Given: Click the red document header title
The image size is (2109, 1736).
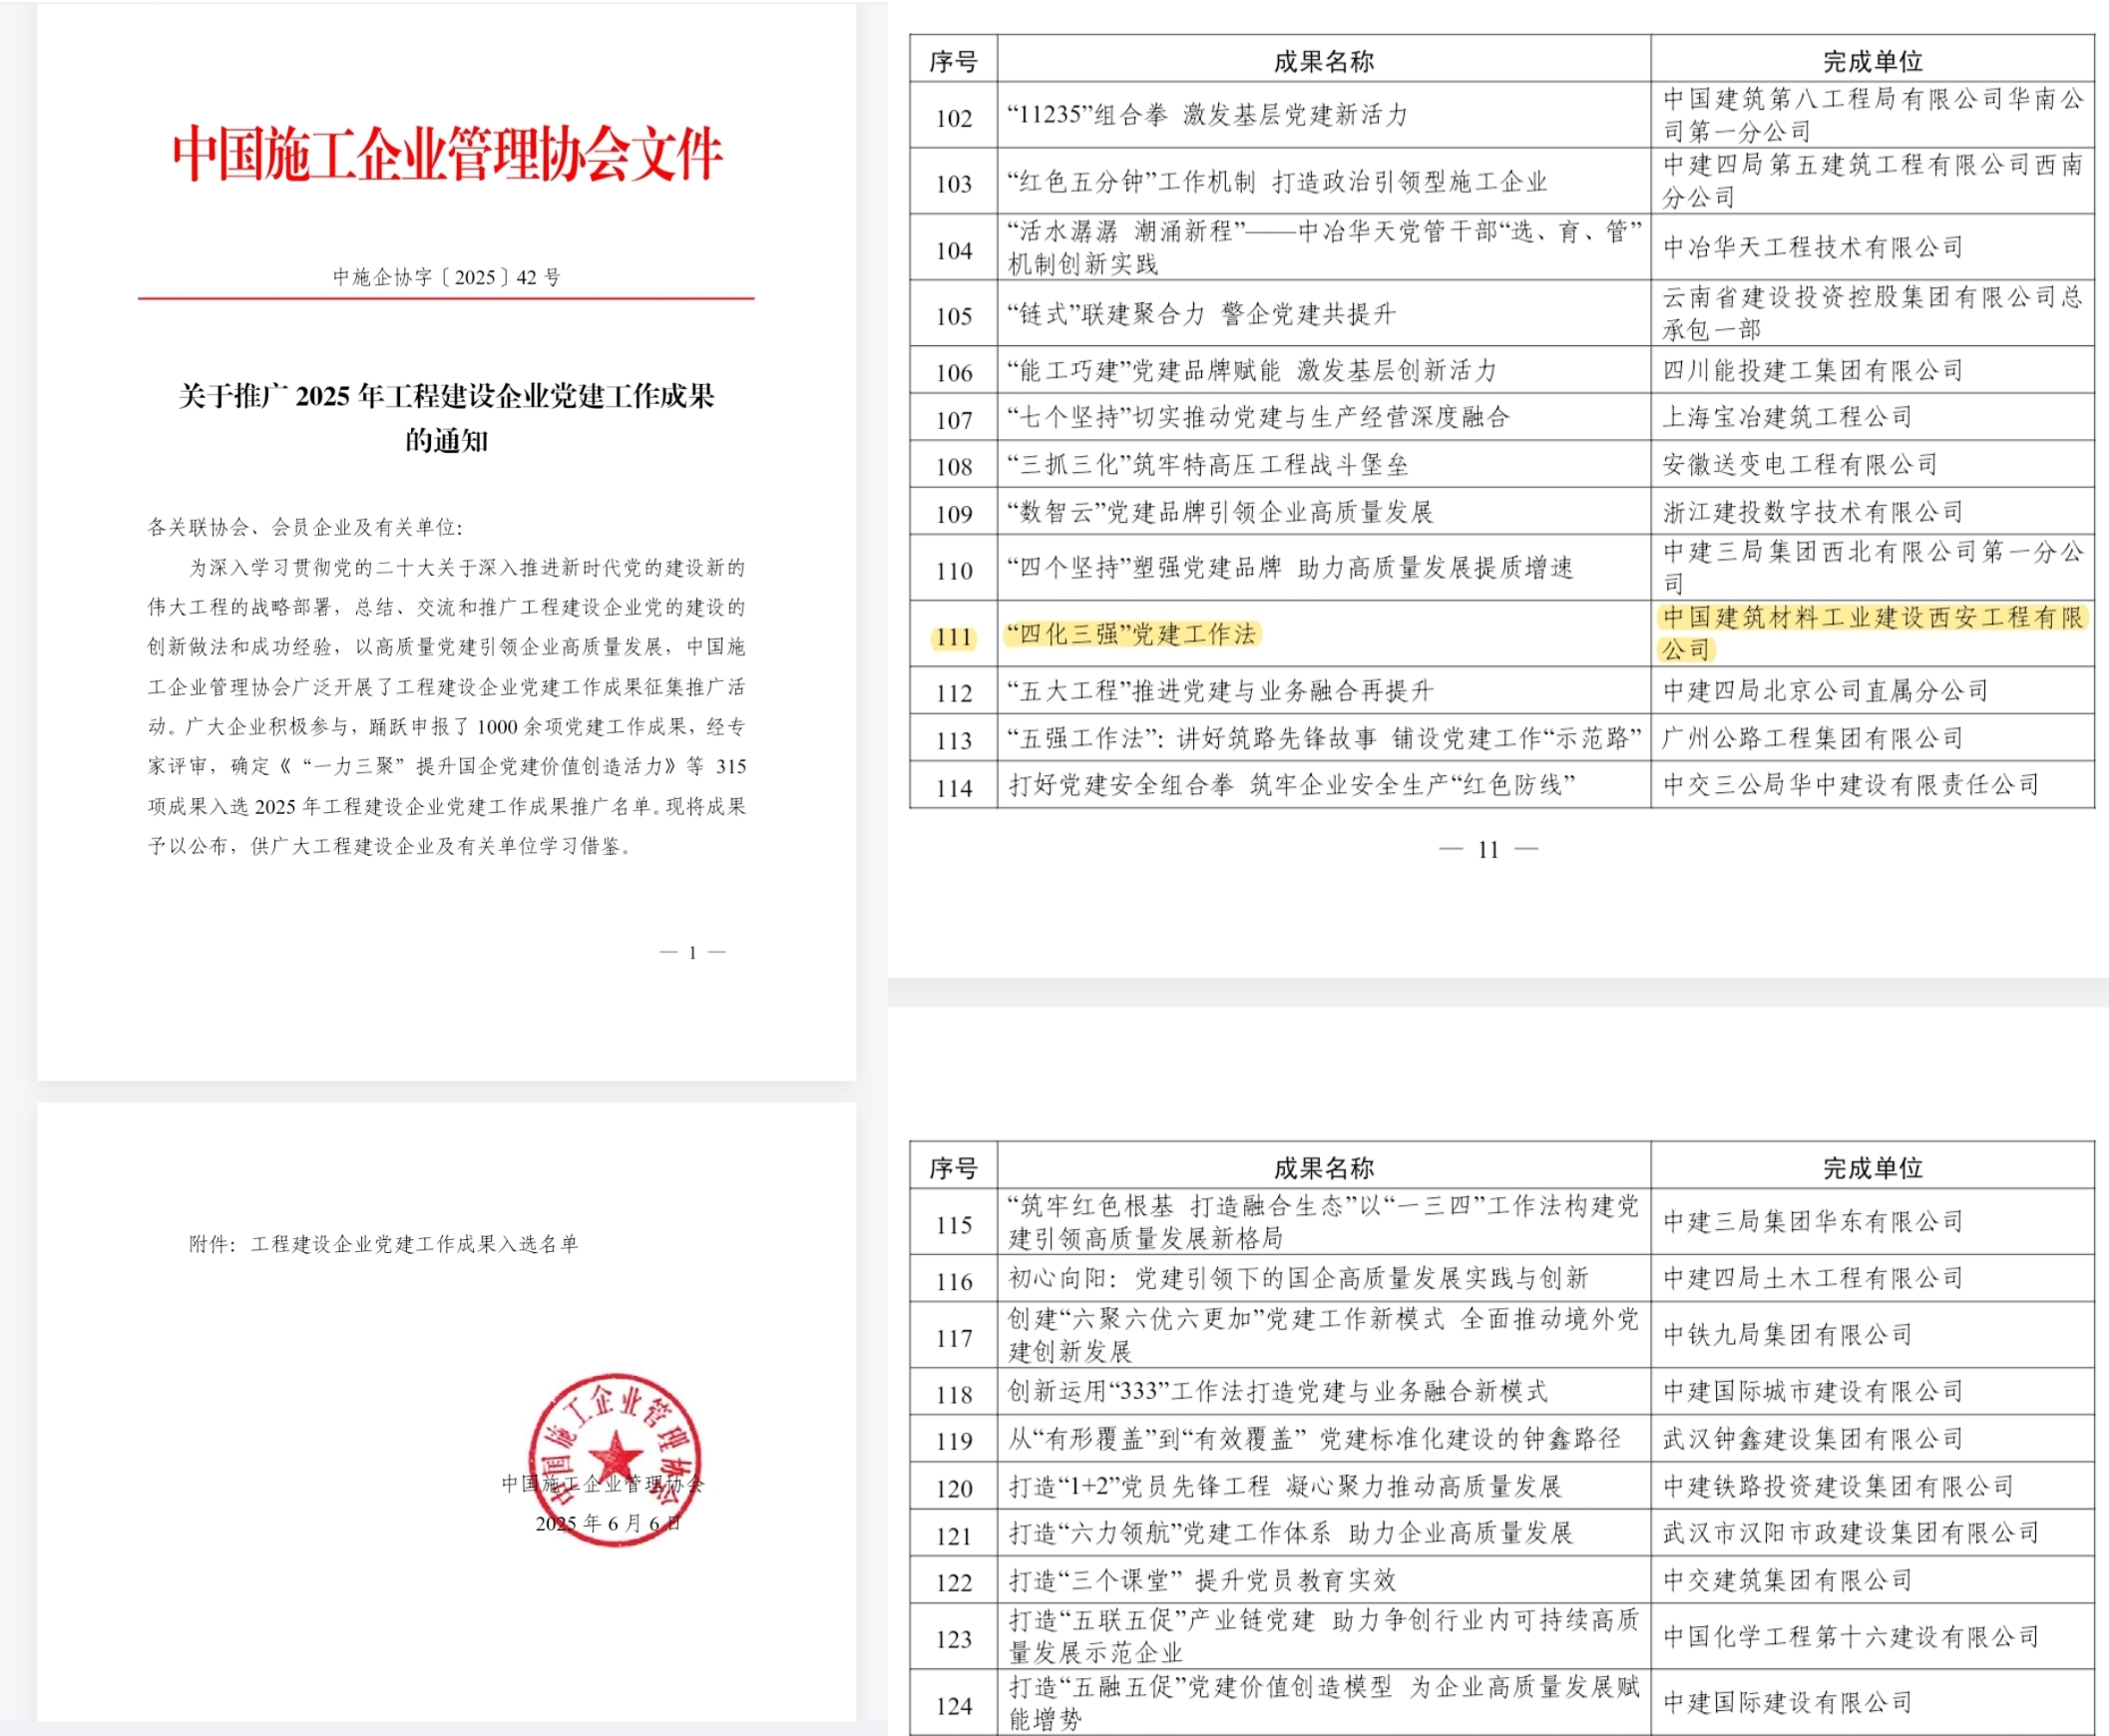Looking at the screenshot, I should [x=446, y=154].
